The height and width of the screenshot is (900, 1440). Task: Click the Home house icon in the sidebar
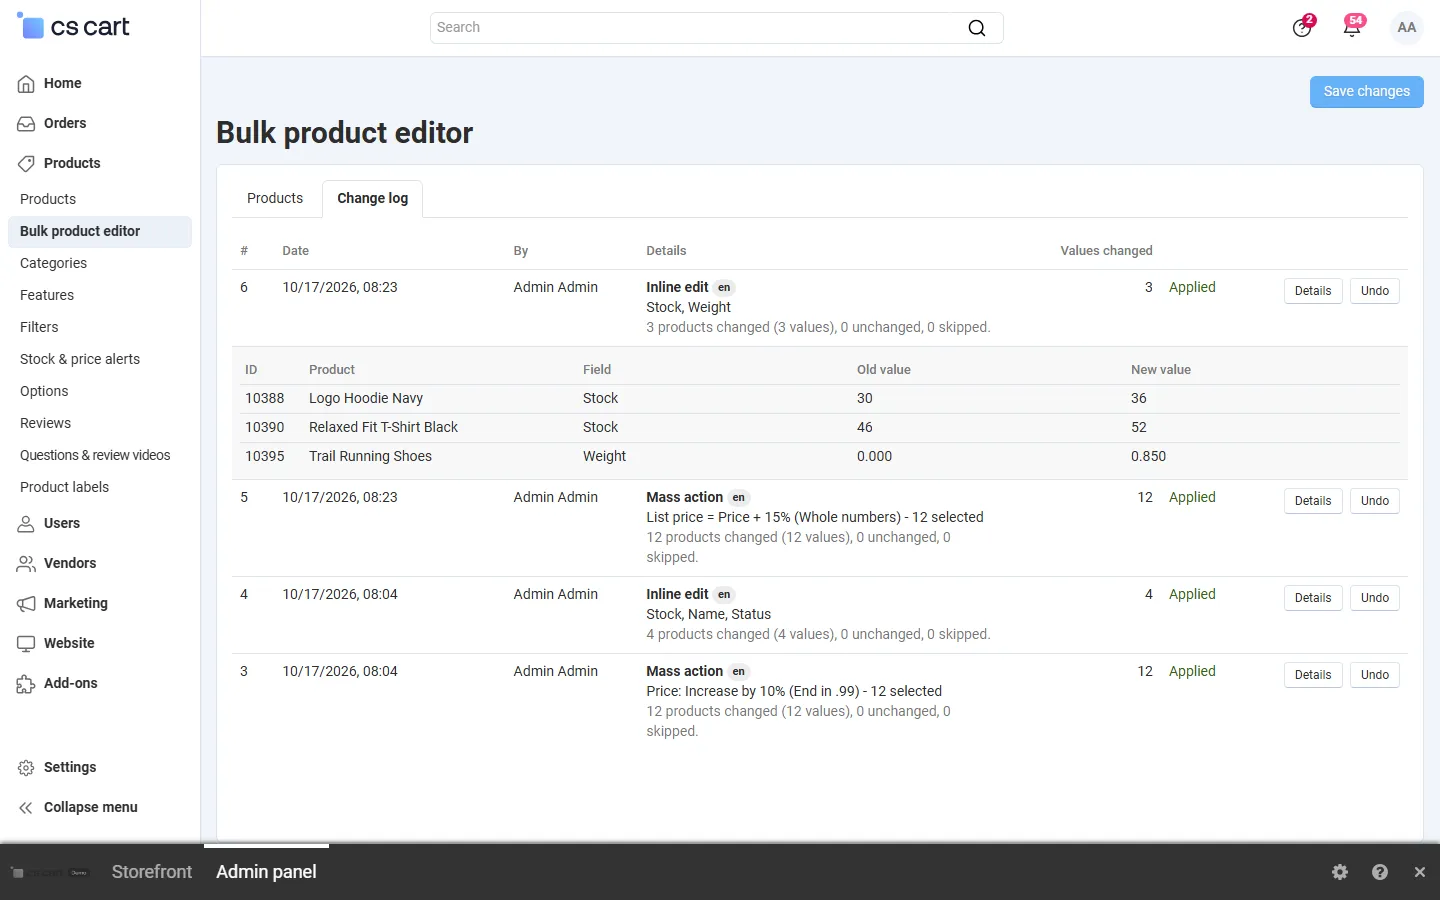pos(26,84)
